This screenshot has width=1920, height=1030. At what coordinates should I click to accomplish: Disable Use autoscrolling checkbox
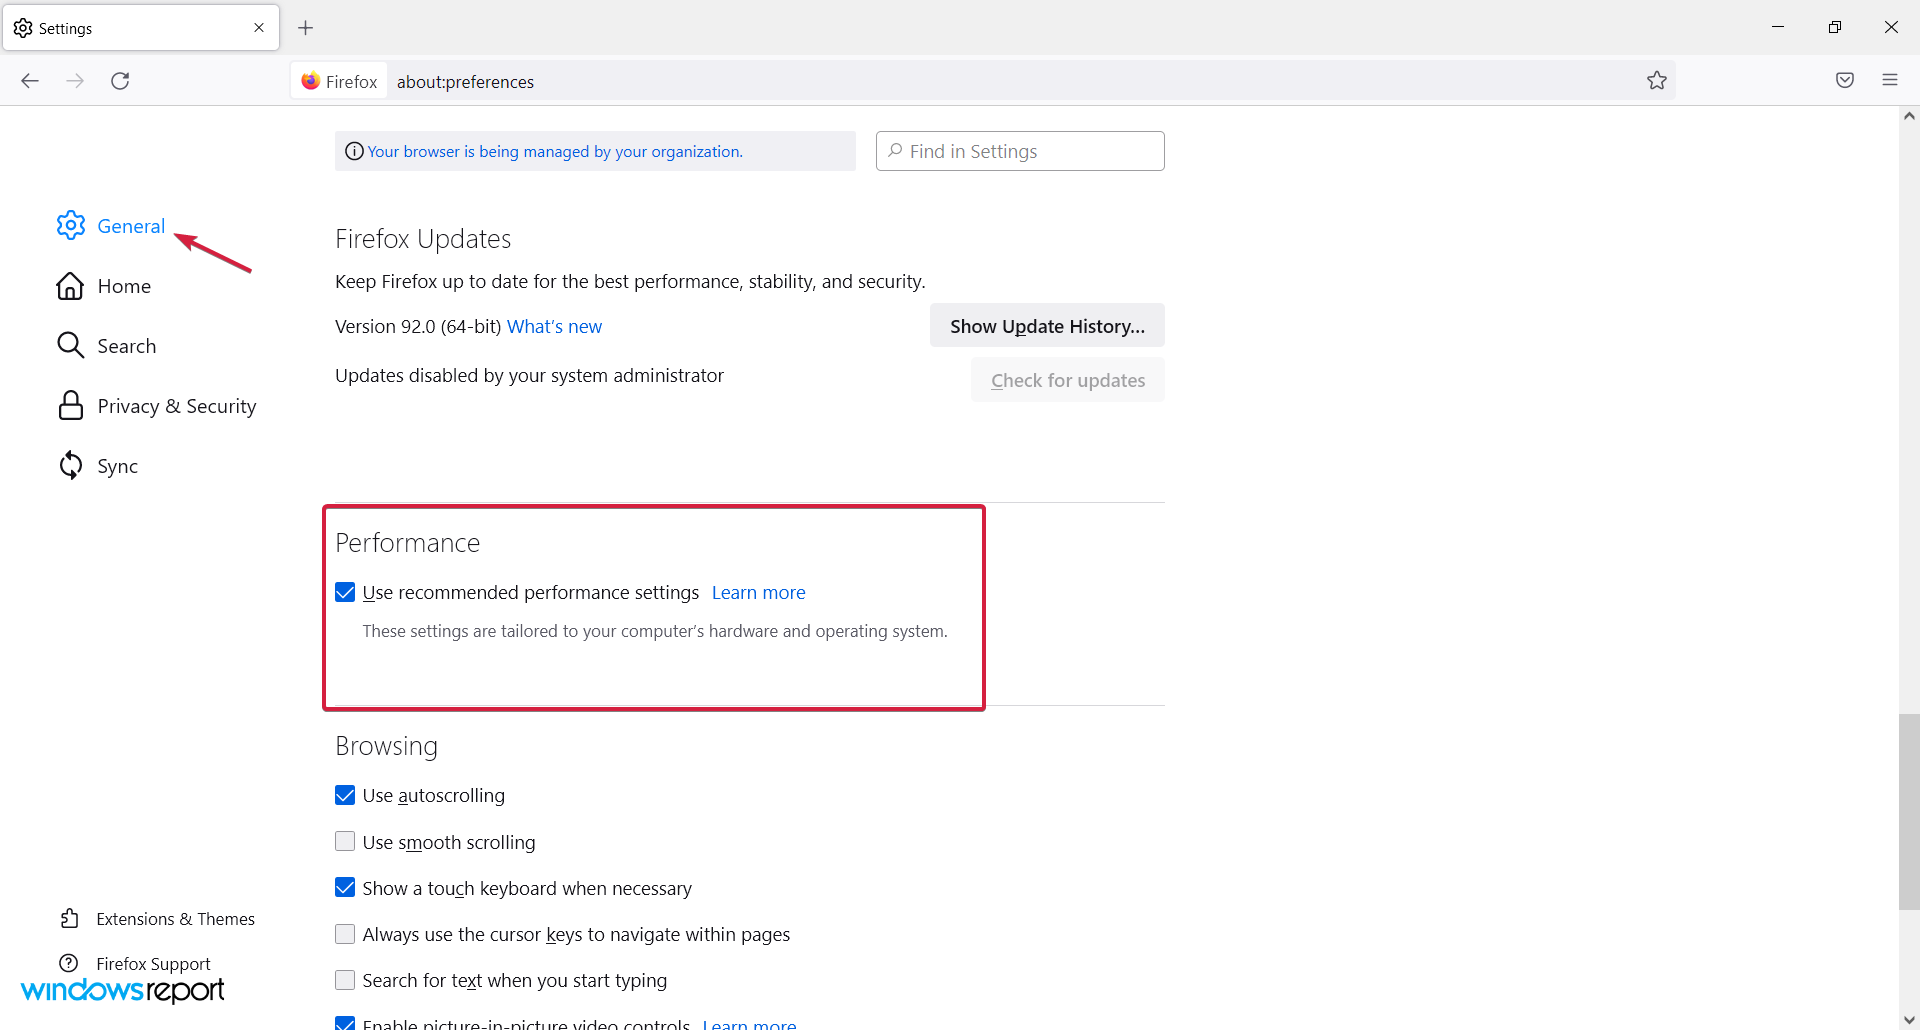tap(345, 795)
